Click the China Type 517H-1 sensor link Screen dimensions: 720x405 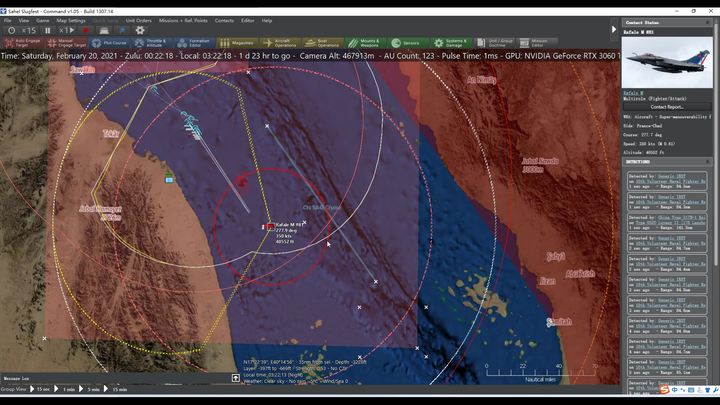point(682,217)
